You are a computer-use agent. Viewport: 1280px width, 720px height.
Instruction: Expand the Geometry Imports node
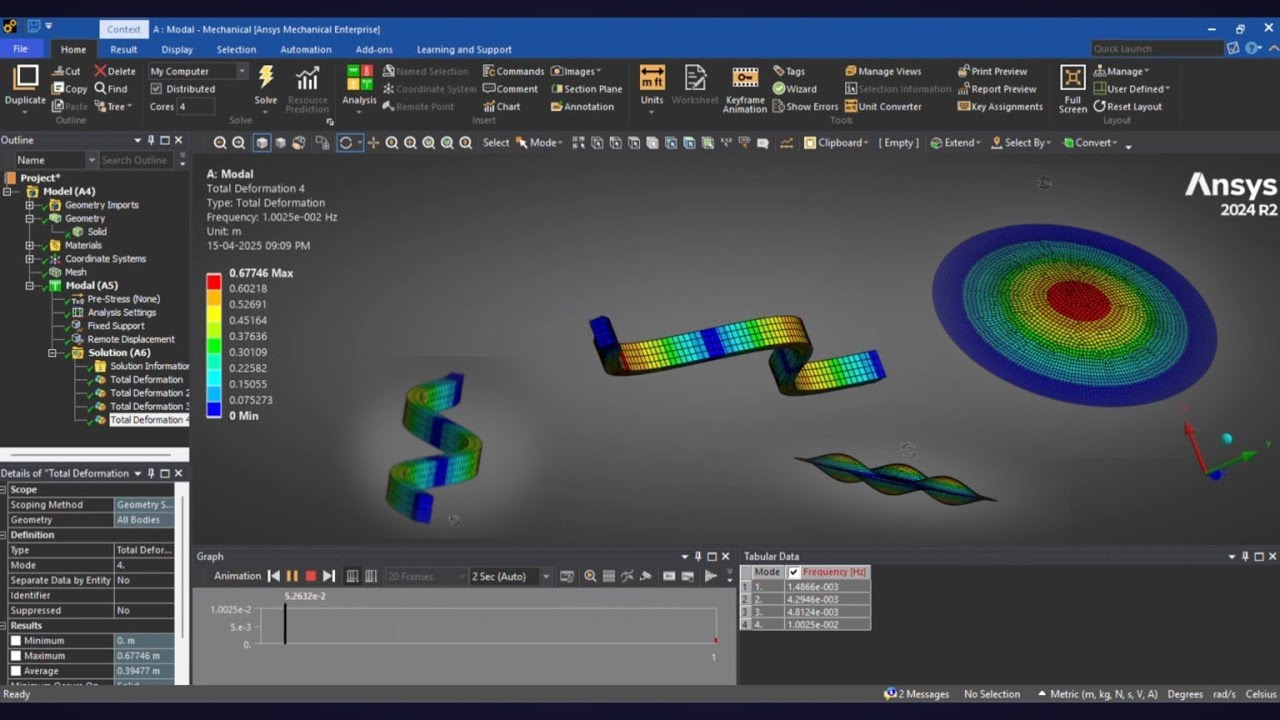pos(30,205)
